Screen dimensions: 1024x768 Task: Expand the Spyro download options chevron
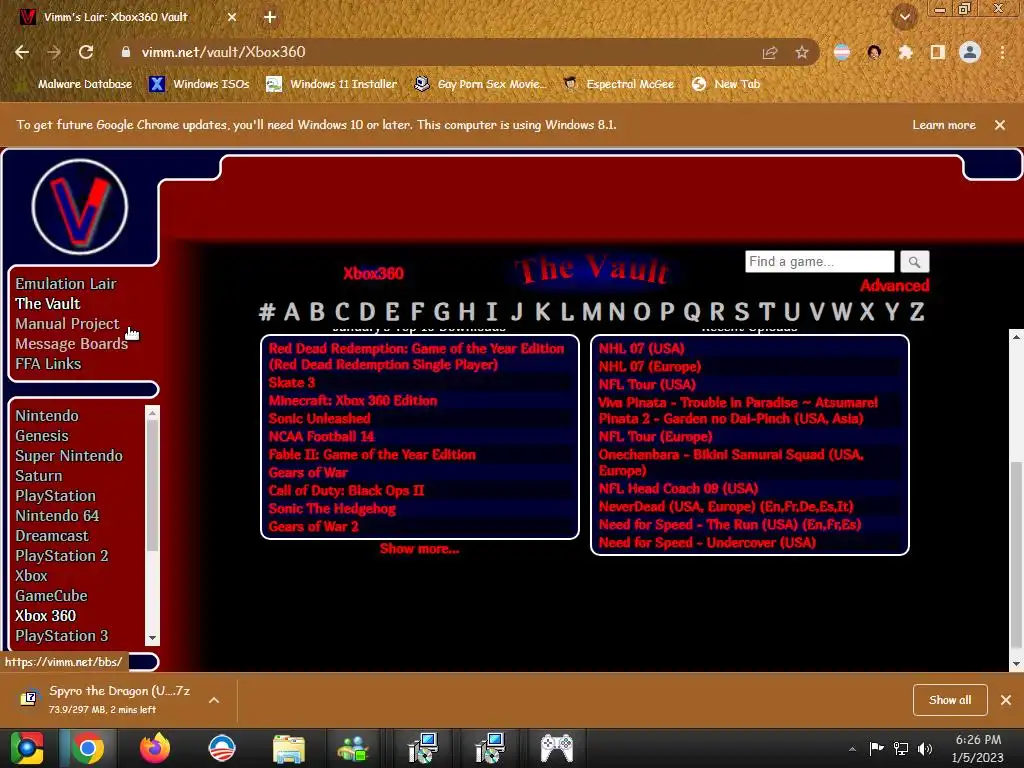(x=214, y=700)
